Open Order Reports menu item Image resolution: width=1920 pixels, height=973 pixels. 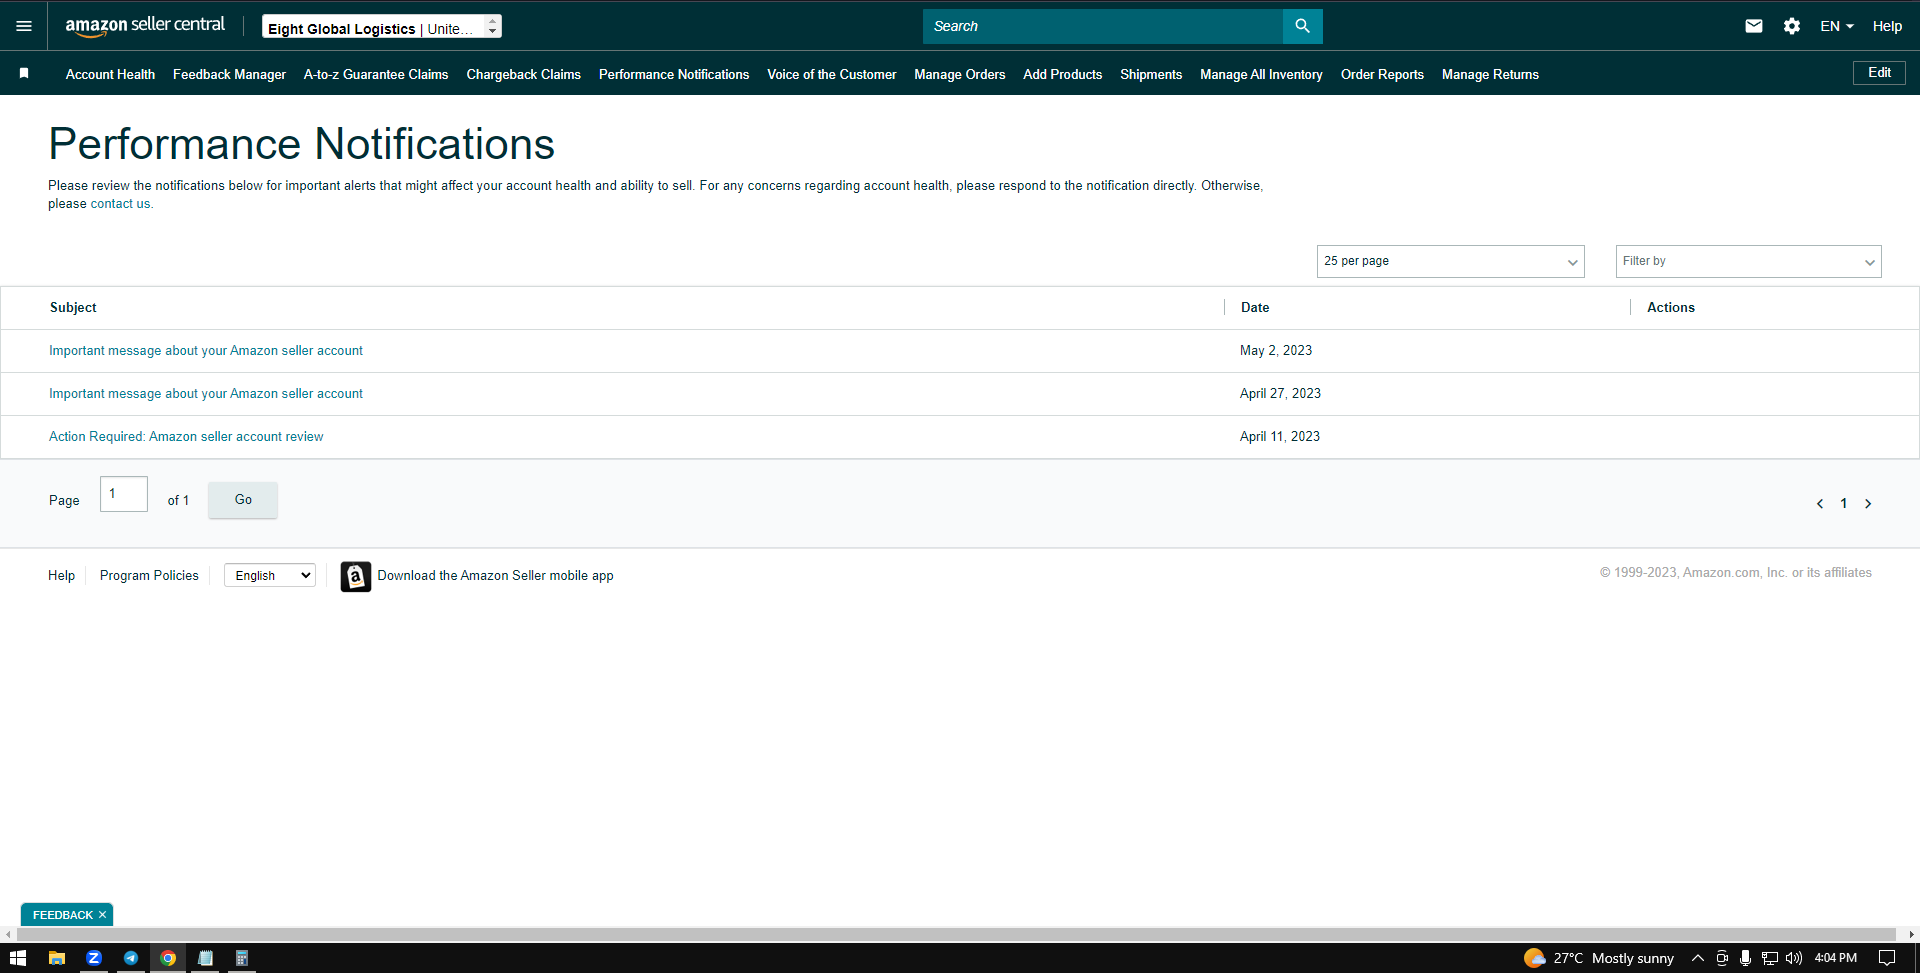click(1382, 74)
